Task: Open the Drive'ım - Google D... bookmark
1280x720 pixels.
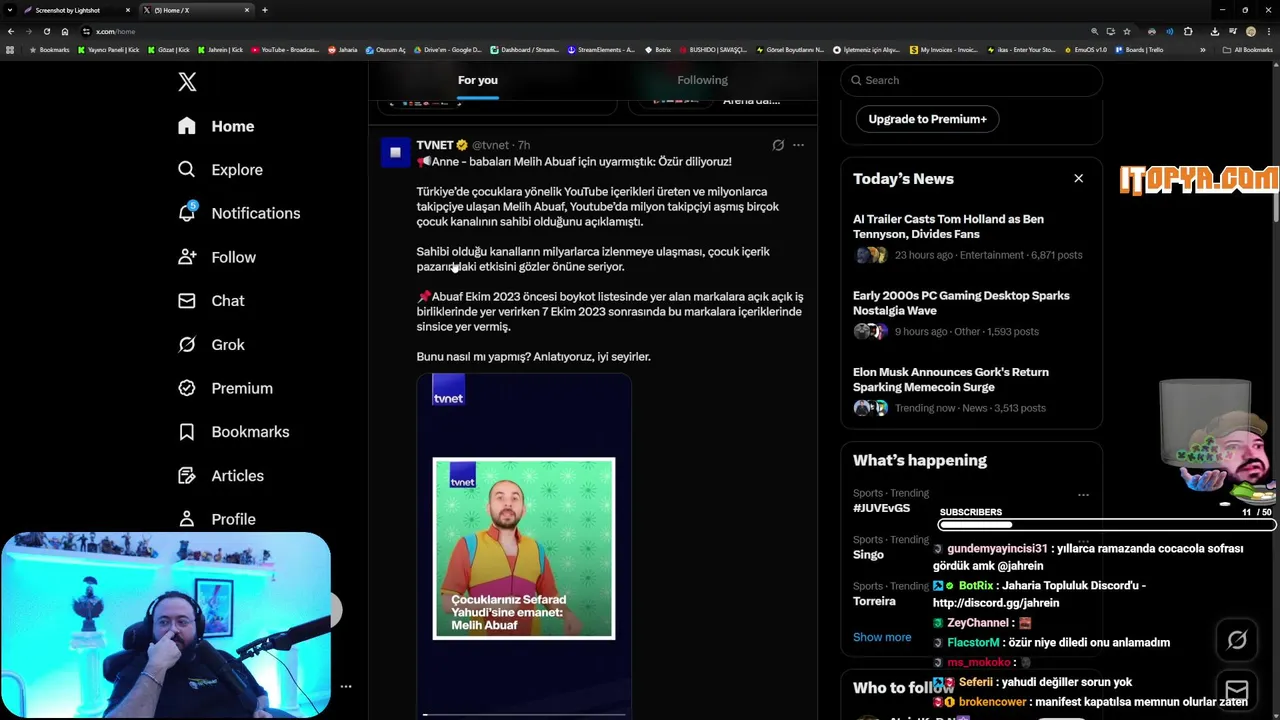Action: [447, 50]
